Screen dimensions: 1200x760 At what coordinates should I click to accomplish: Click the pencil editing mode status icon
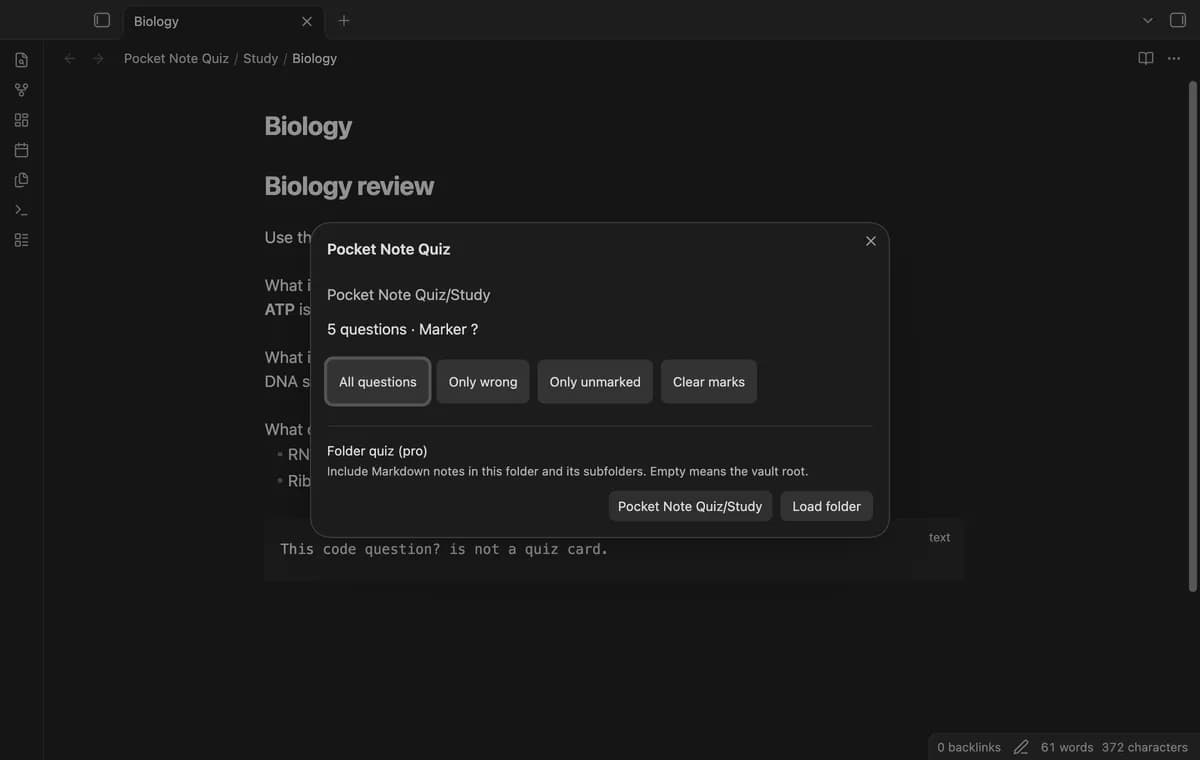(x=1021, y=747)
